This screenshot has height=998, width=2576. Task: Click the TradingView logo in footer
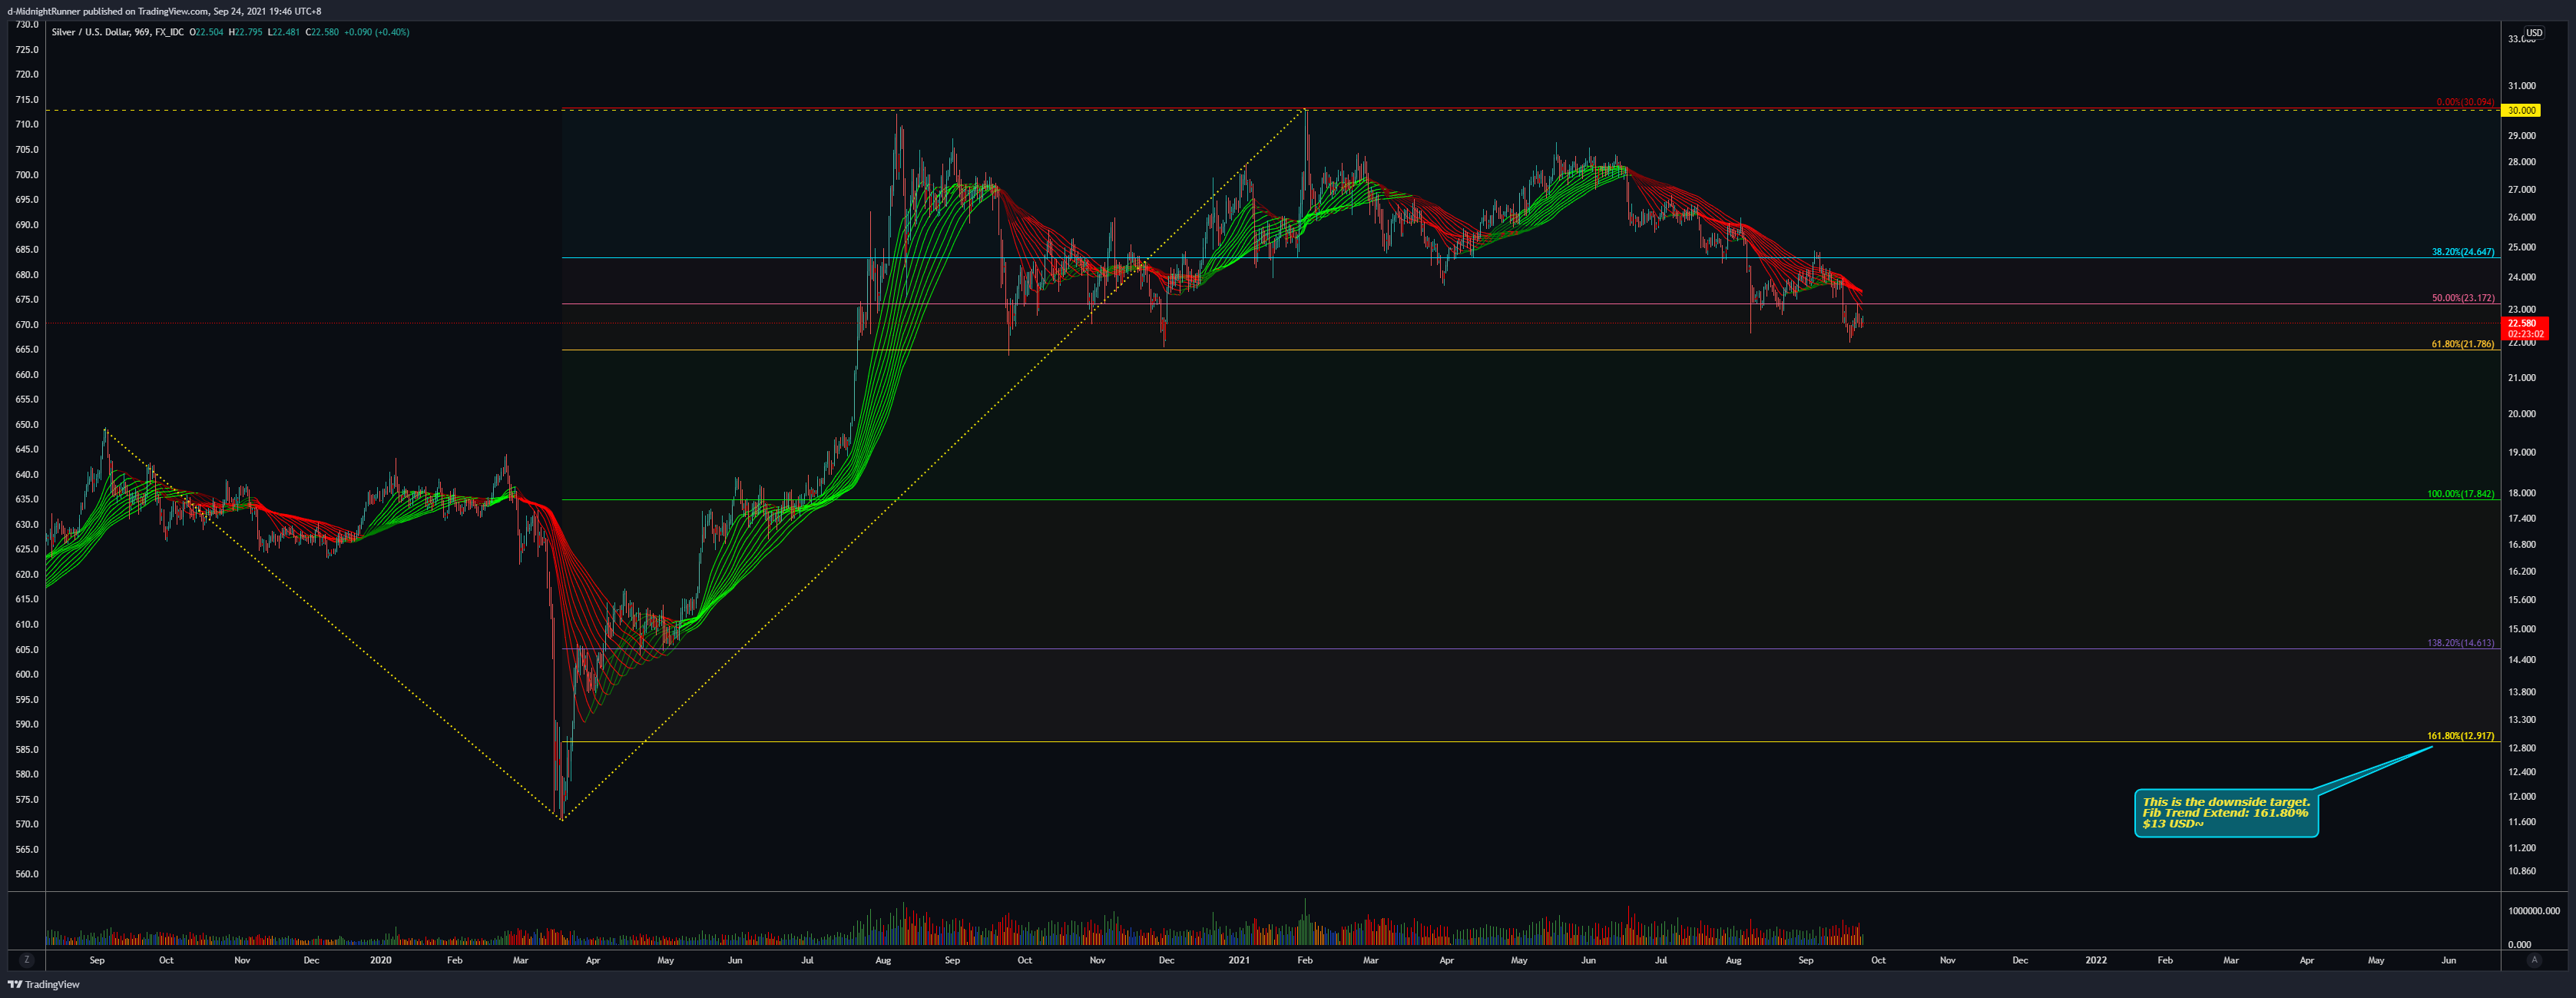tap(44, 985)
